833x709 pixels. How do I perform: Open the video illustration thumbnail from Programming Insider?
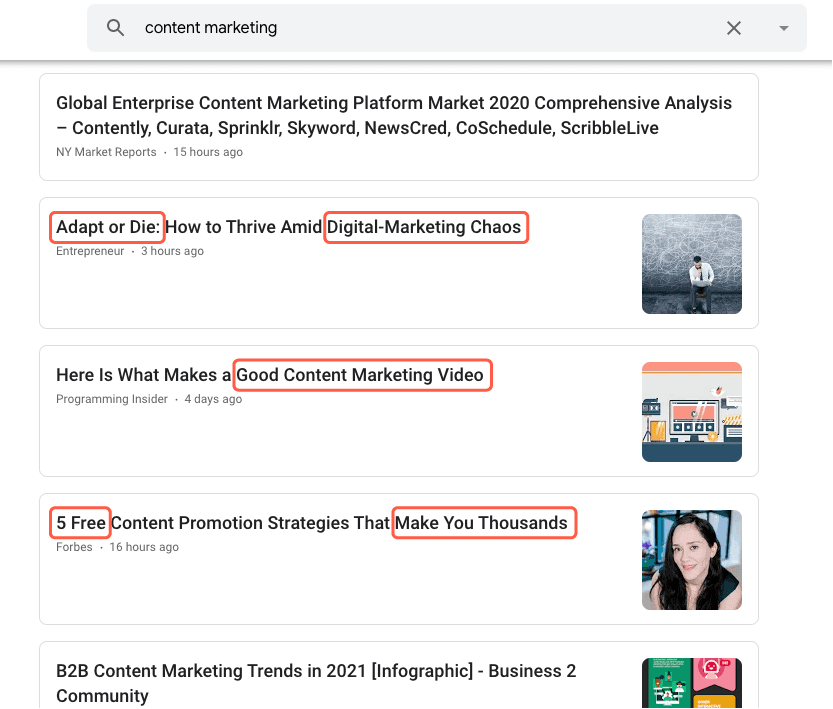691,412
